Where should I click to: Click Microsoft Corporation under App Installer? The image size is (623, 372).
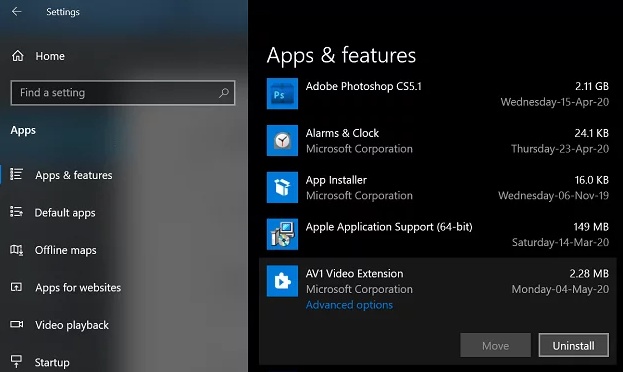(359, 196)
